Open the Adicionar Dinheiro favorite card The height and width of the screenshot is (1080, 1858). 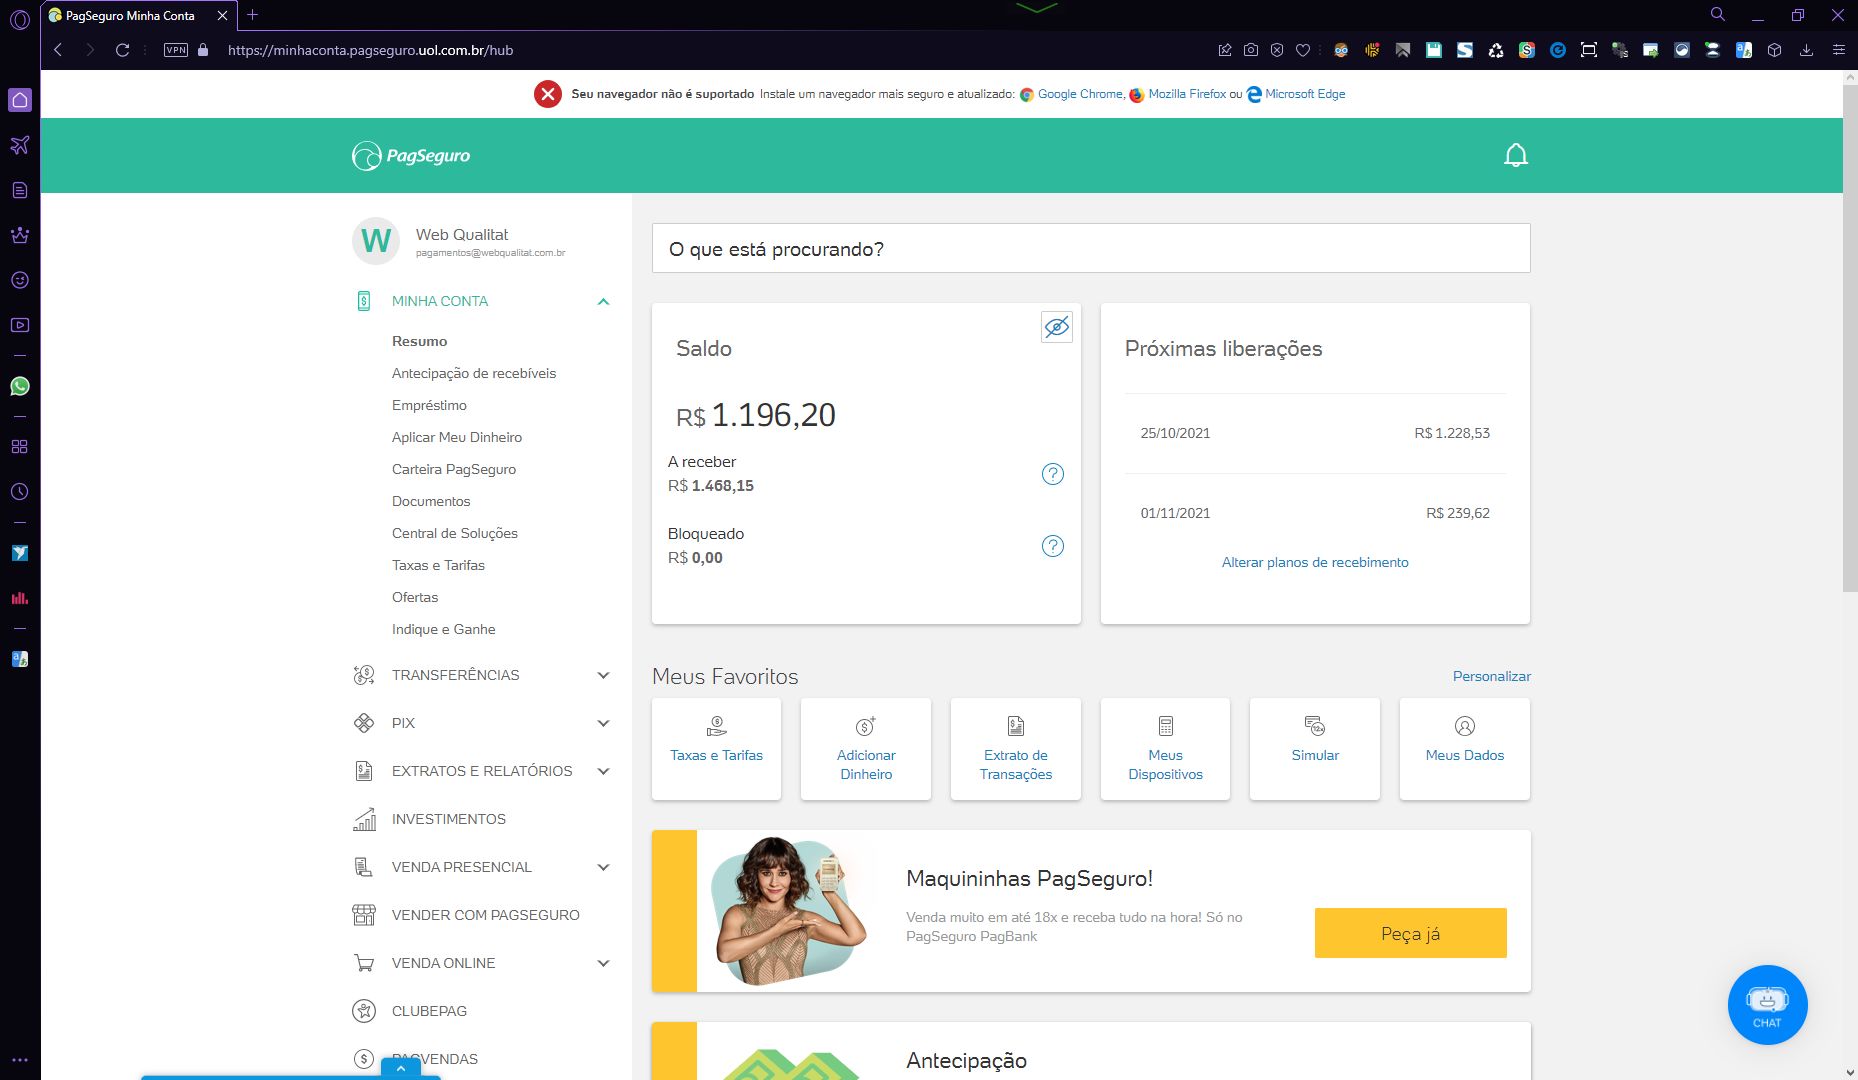point(866,749)
